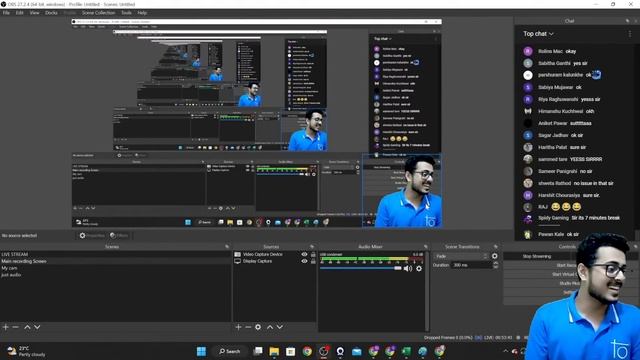Increase the transition Duration stepper

tap(496, 263)
